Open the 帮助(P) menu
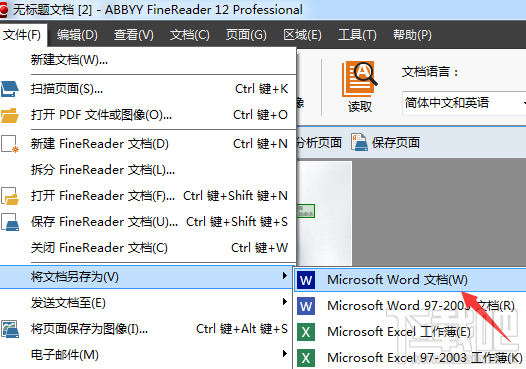The image size is (526, 369). point(412,35)
